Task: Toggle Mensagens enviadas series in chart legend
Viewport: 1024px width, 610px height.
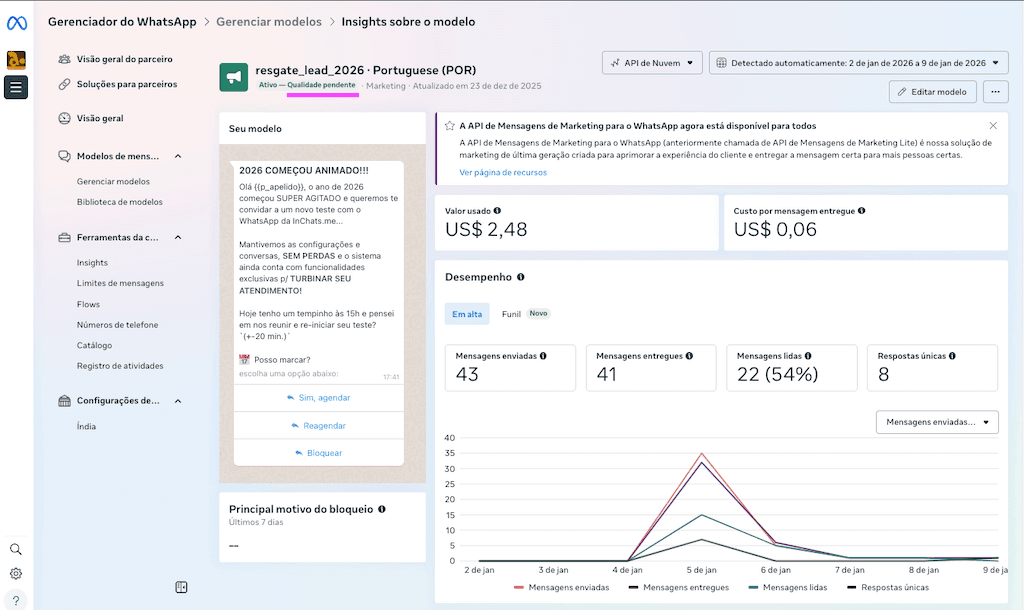Action: (561, 587)
